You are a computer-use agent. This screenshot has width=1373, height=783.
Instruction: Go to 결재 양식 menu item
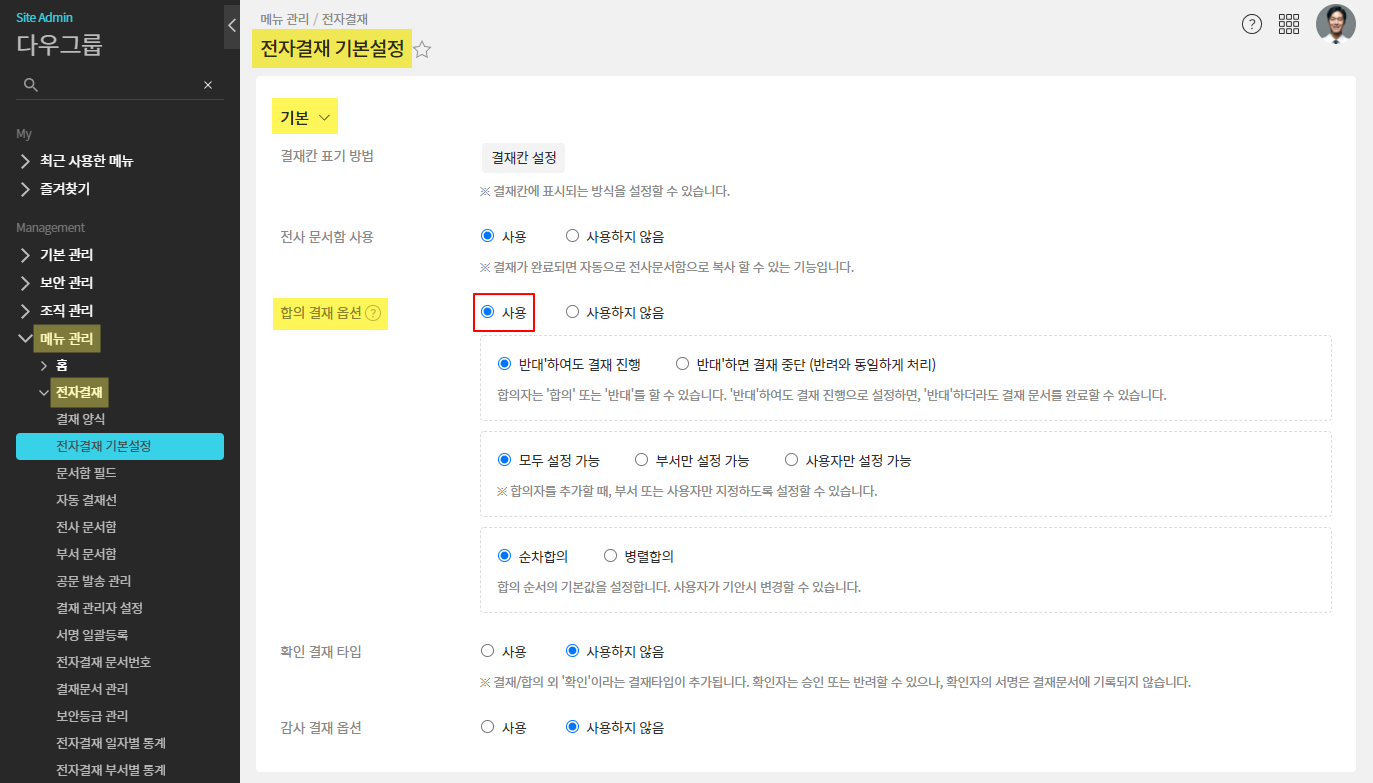click(x=81, y=419)
